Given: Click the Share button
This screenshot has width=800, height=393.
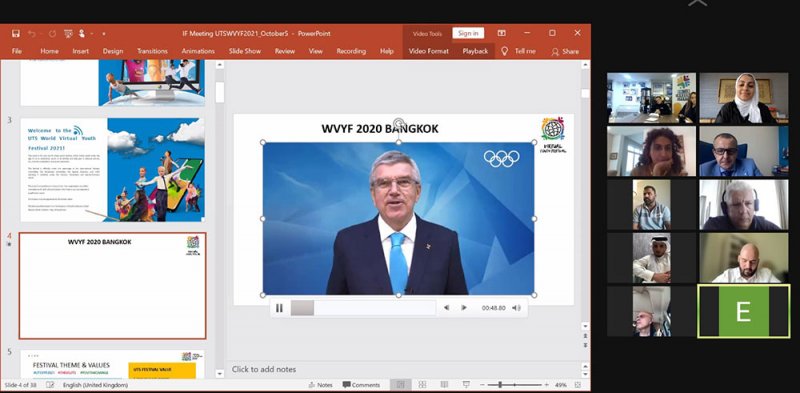Looking at the screenshot, I should tap(565, 51).
